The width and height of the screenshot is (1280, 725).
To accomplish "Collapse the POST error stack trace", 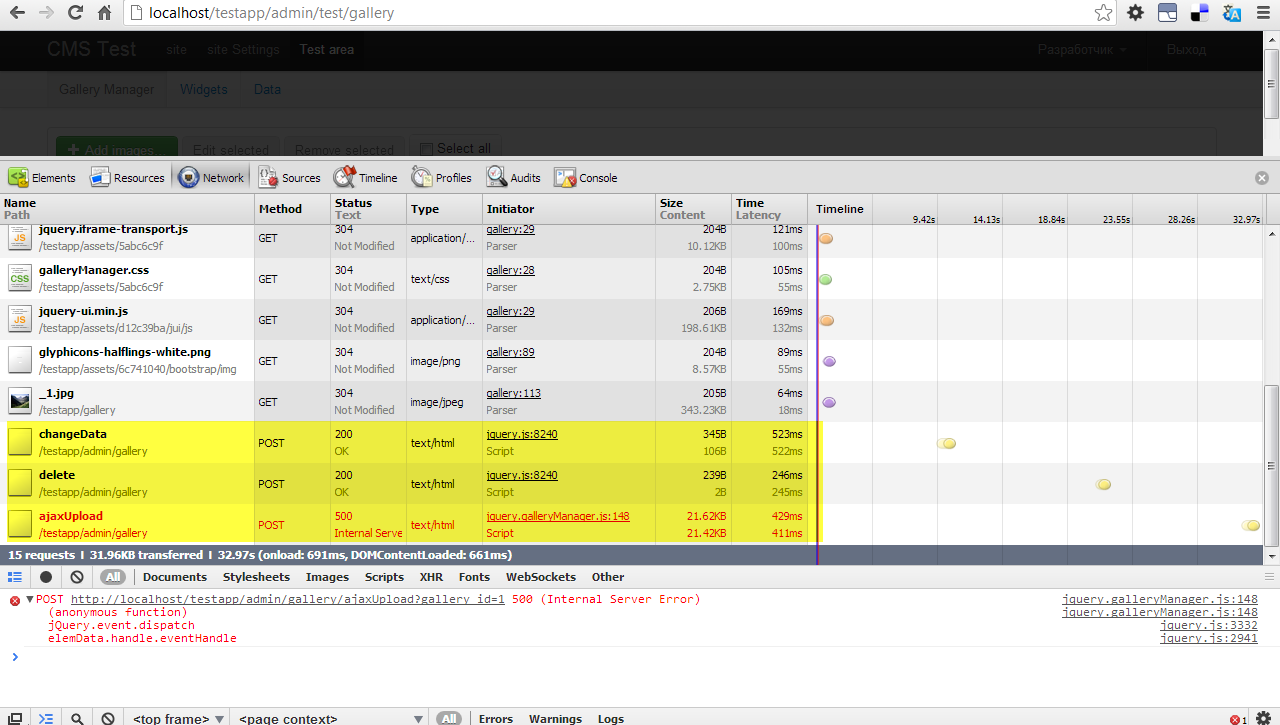I will click(x=29, y=600).
